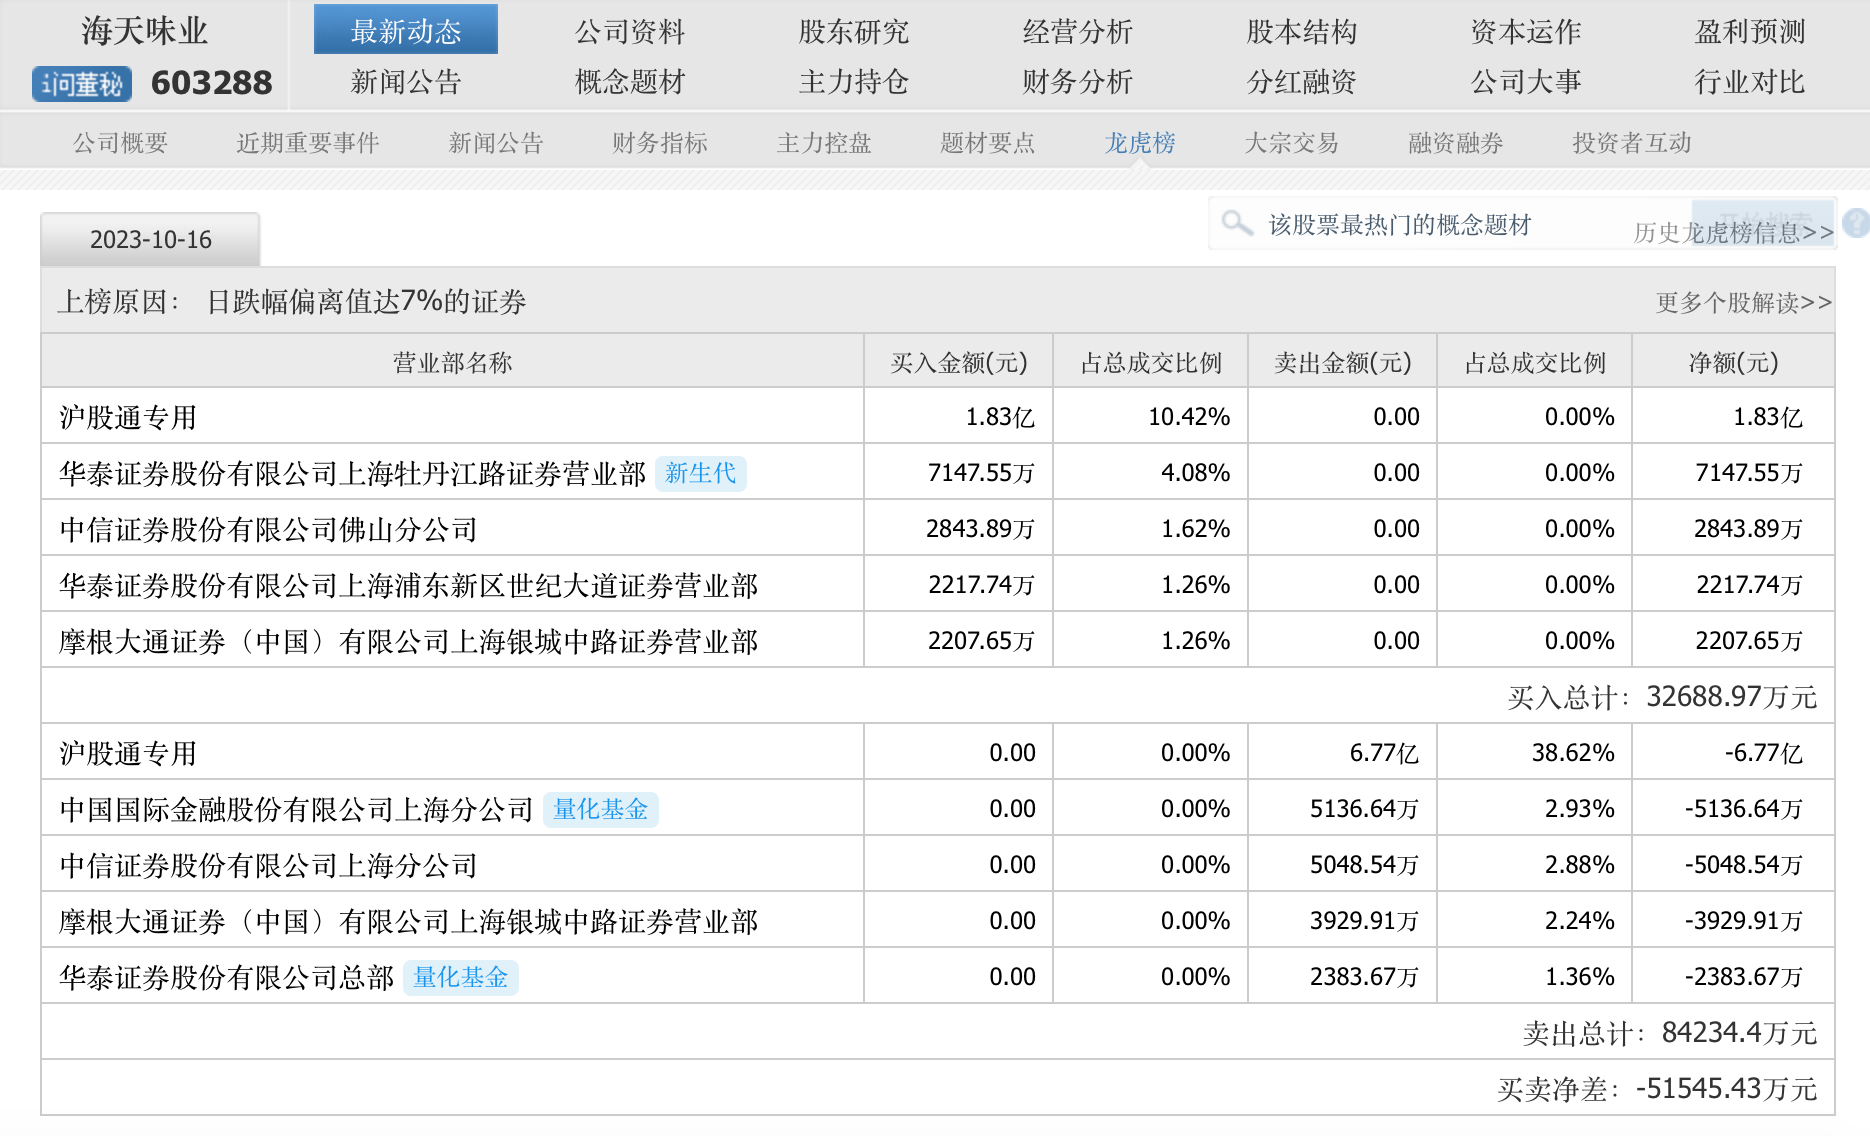1870x1136 pixels.
Task: Click the 问董秘 badge icon
Action: pos(82,84)
